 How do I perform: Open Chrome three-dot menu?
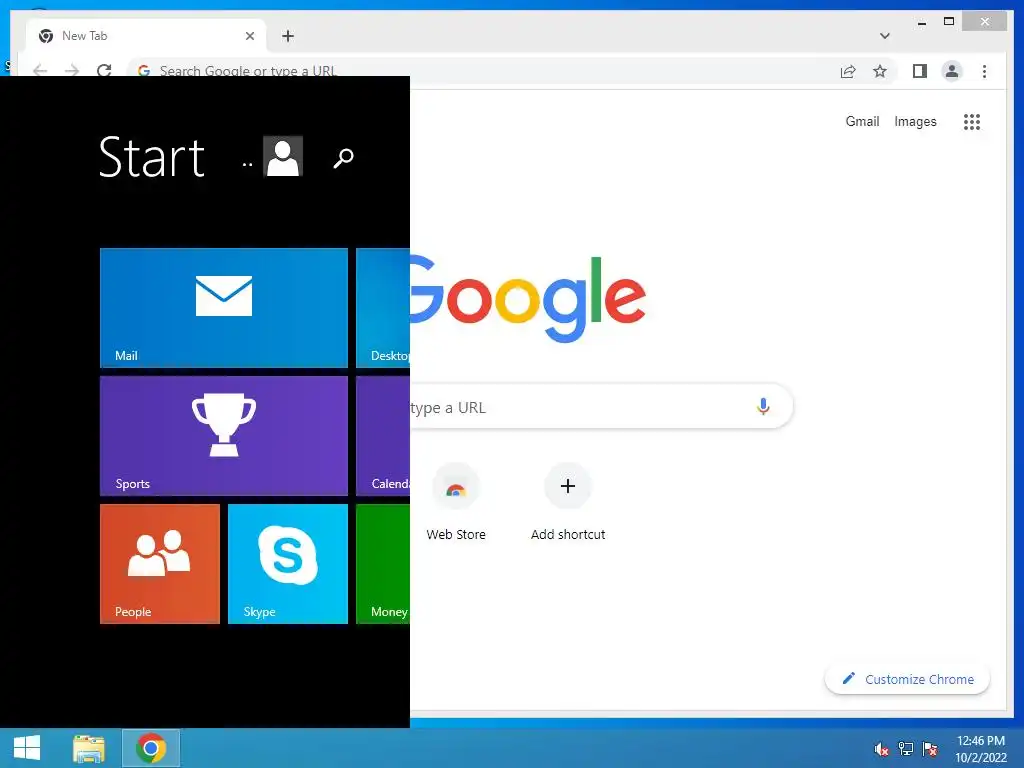984,71
